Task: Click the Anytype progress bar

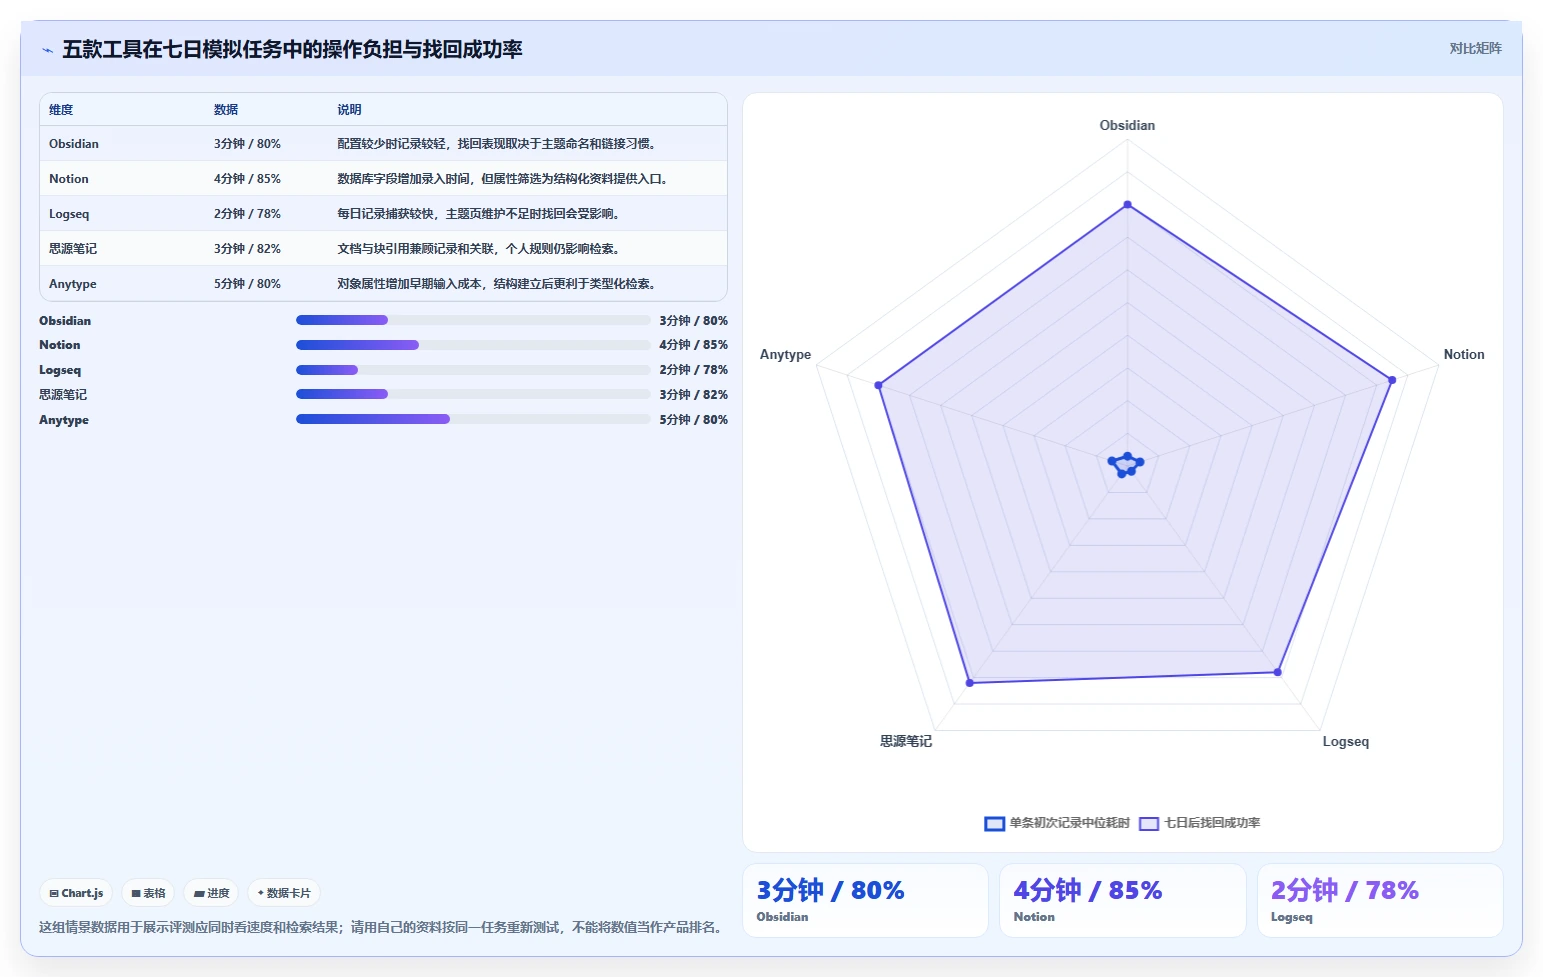Action: coord(473,419)
